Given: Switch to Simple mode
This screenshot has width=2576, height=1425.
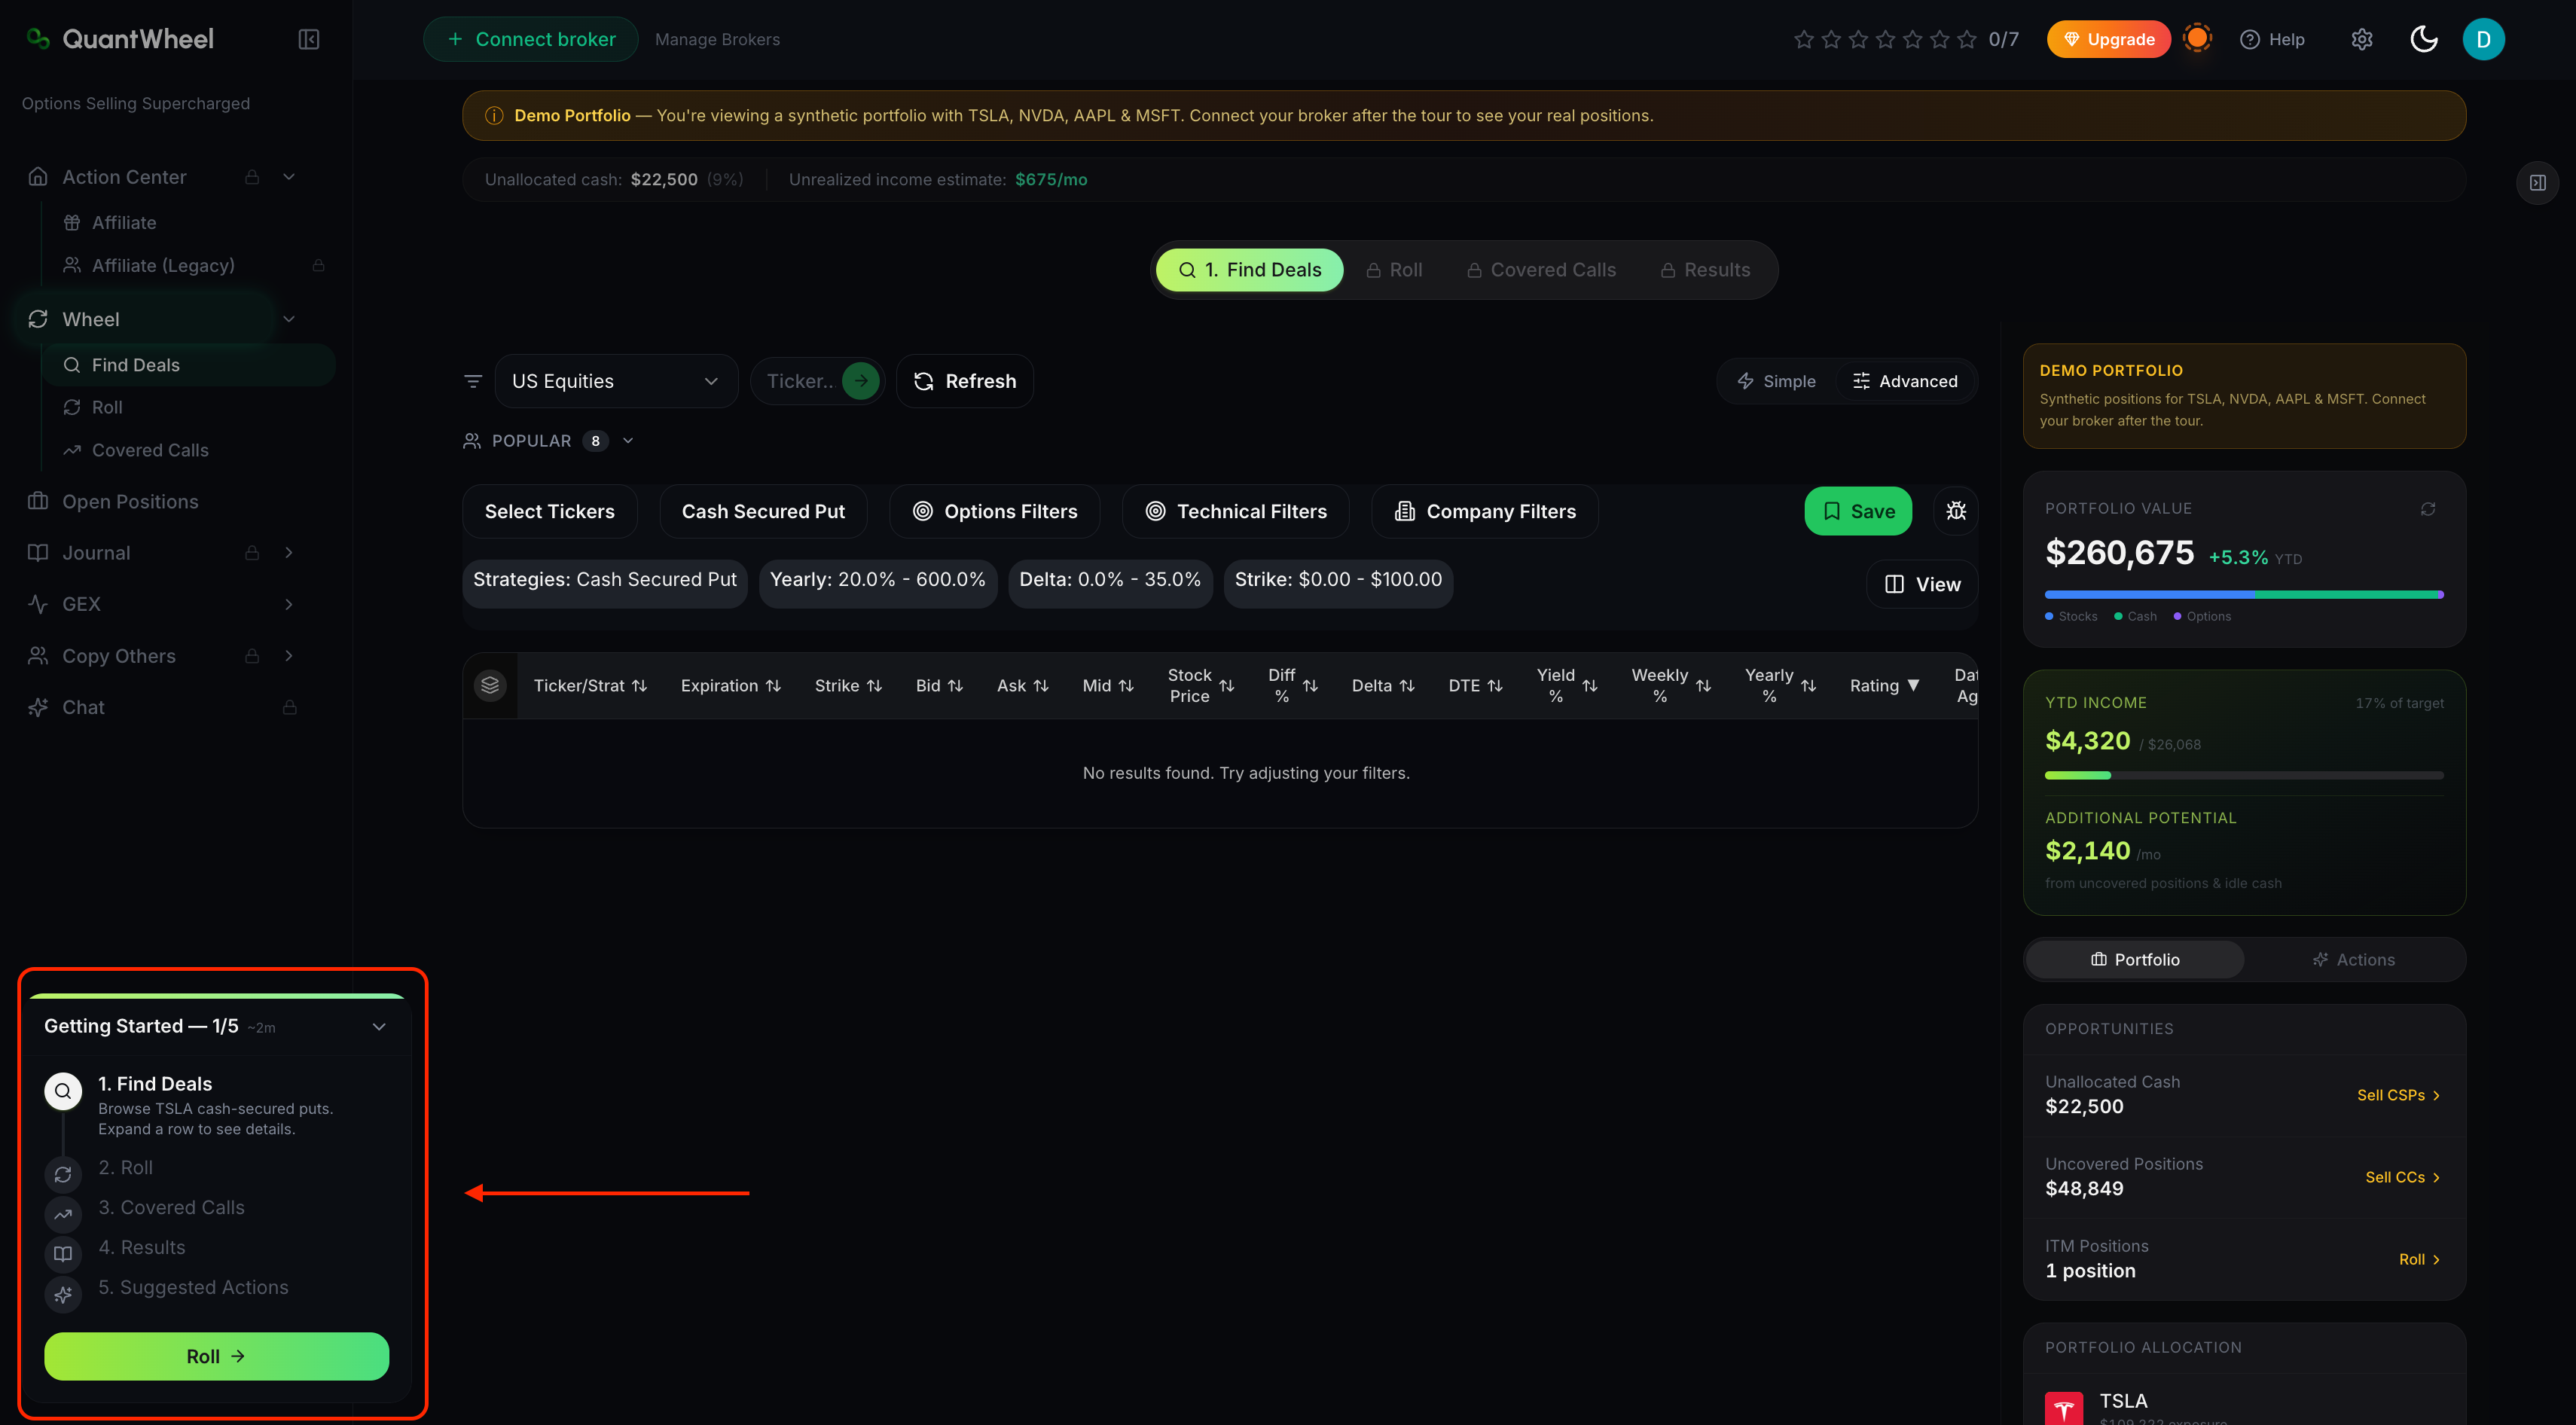Looking at the screenshot, I should (1777, 381).
